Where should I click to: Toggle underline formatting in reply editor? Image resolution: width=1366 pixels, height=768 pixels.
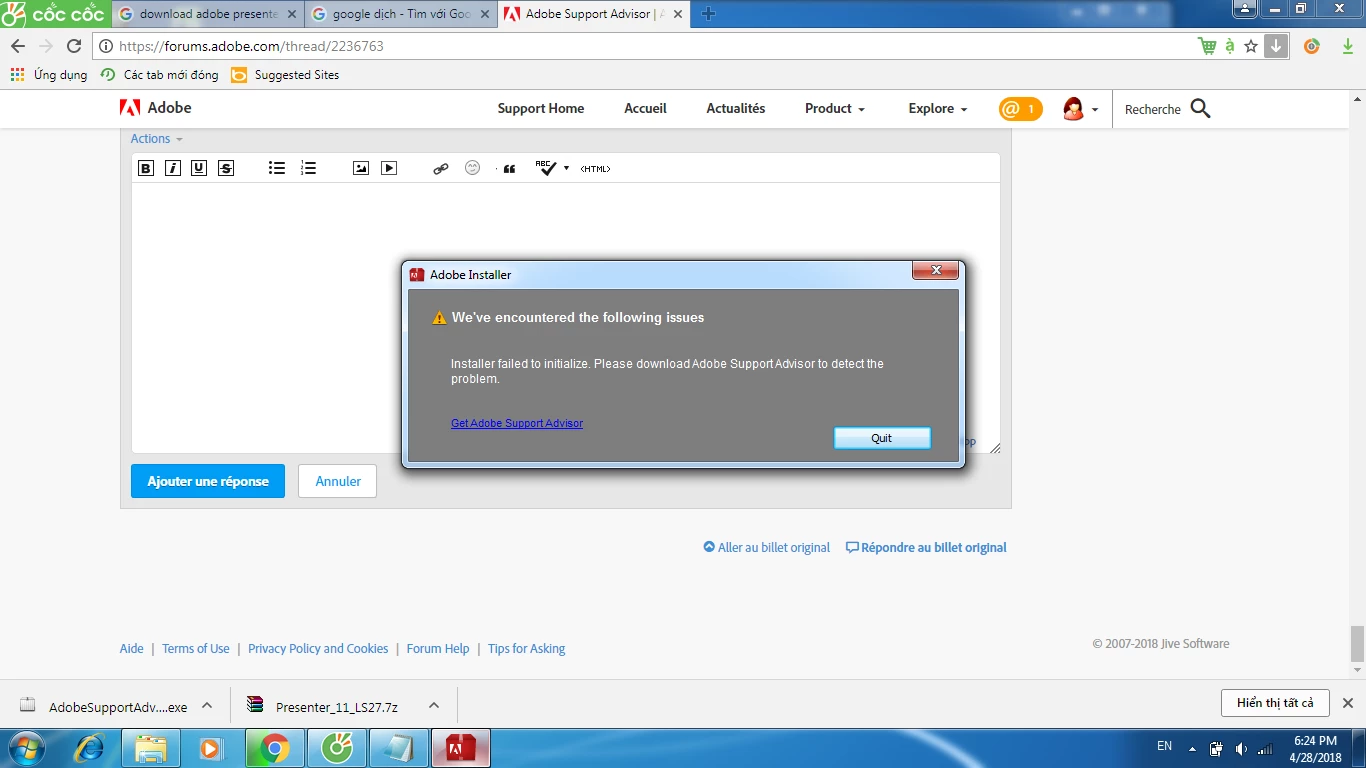(x=199, y=168)
